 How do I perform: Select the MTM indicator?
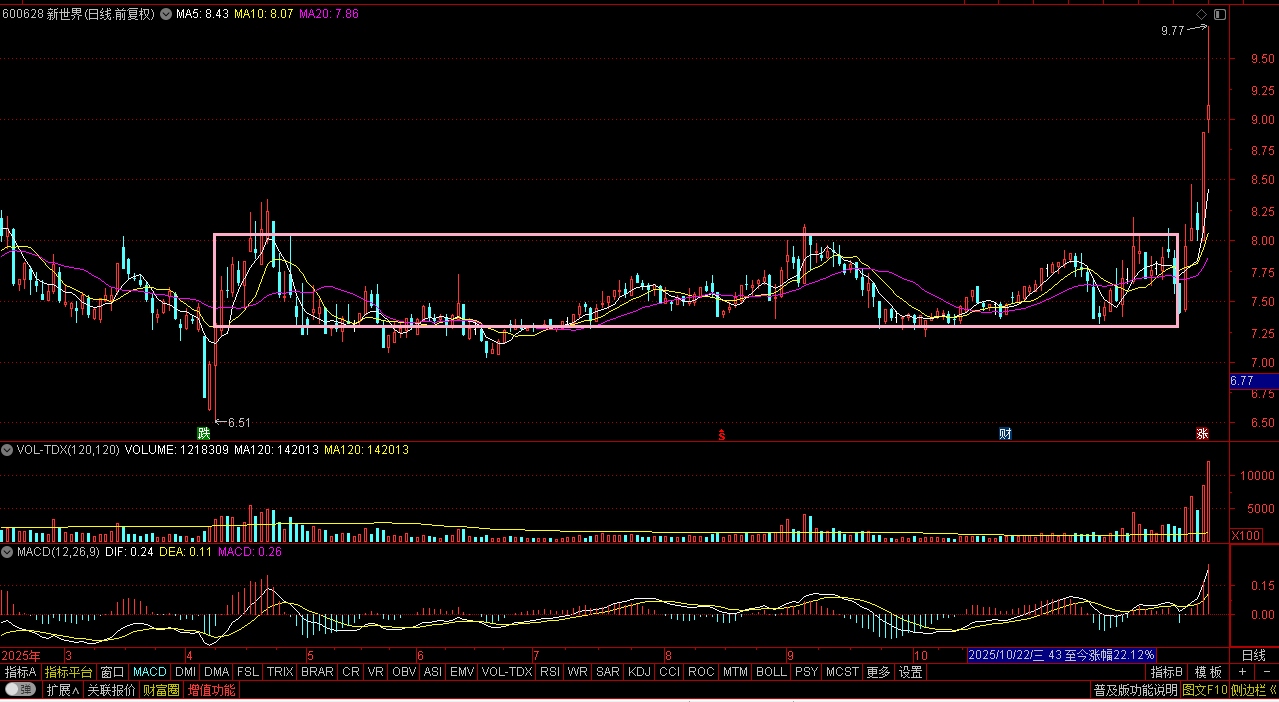click(x=735, y=672)
